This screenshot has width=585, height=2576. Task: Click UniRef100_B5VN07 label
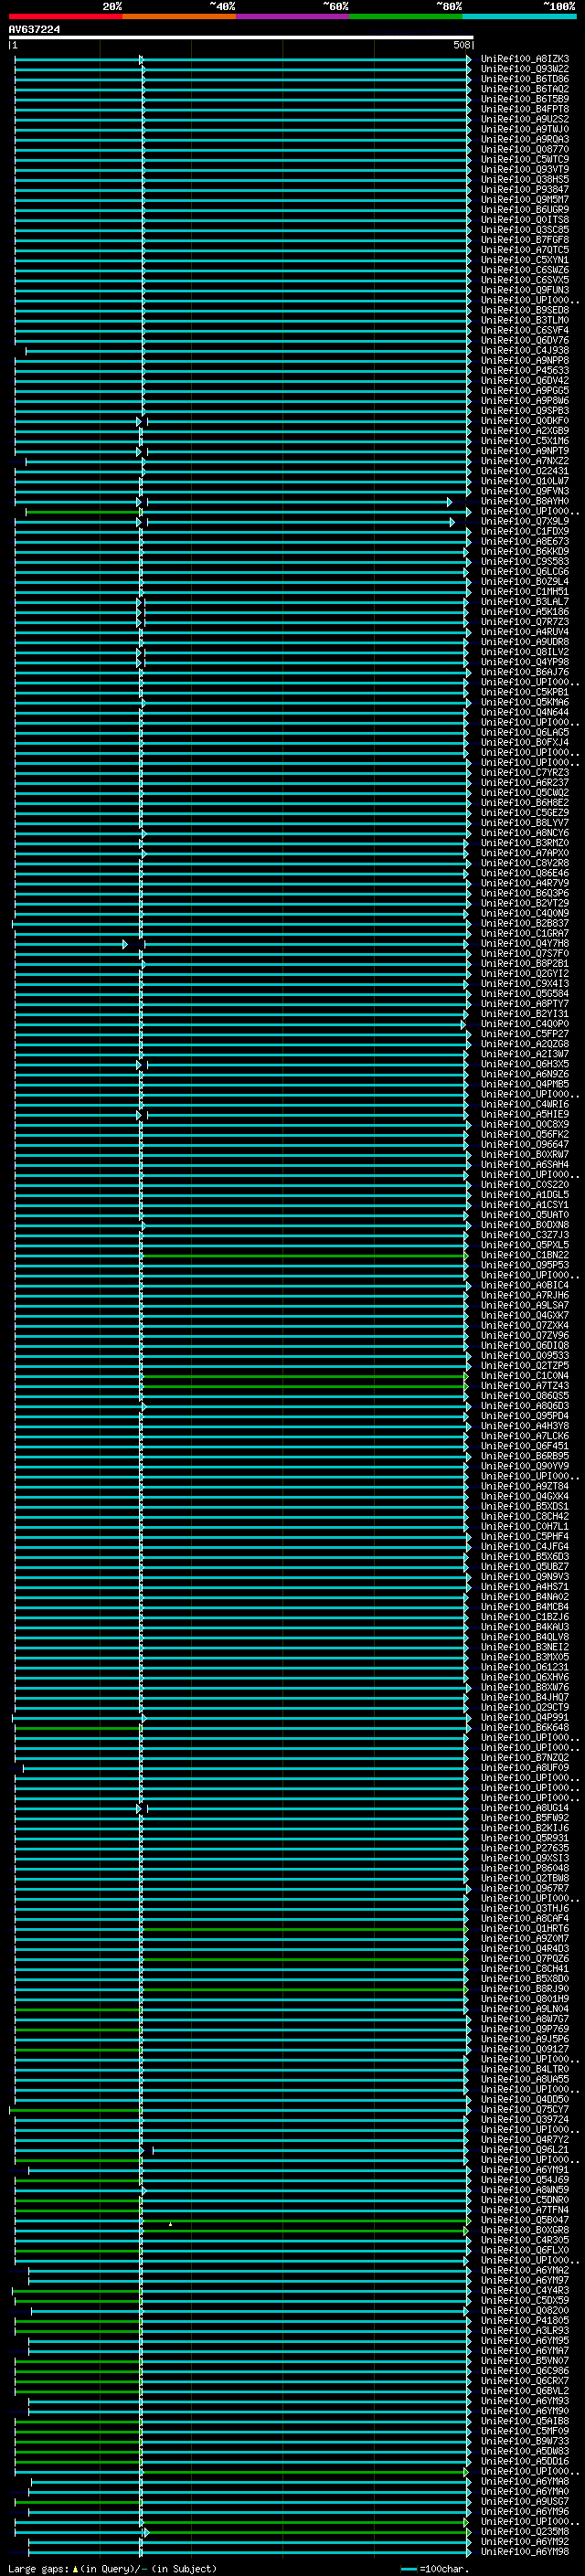pos(525,2360)
